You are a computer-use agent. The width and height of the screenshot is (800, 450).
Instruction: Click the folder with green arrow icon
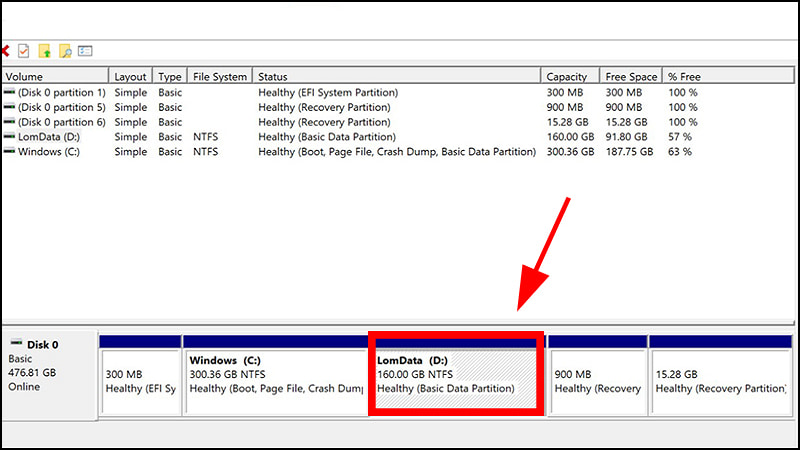tap(45, 51)
